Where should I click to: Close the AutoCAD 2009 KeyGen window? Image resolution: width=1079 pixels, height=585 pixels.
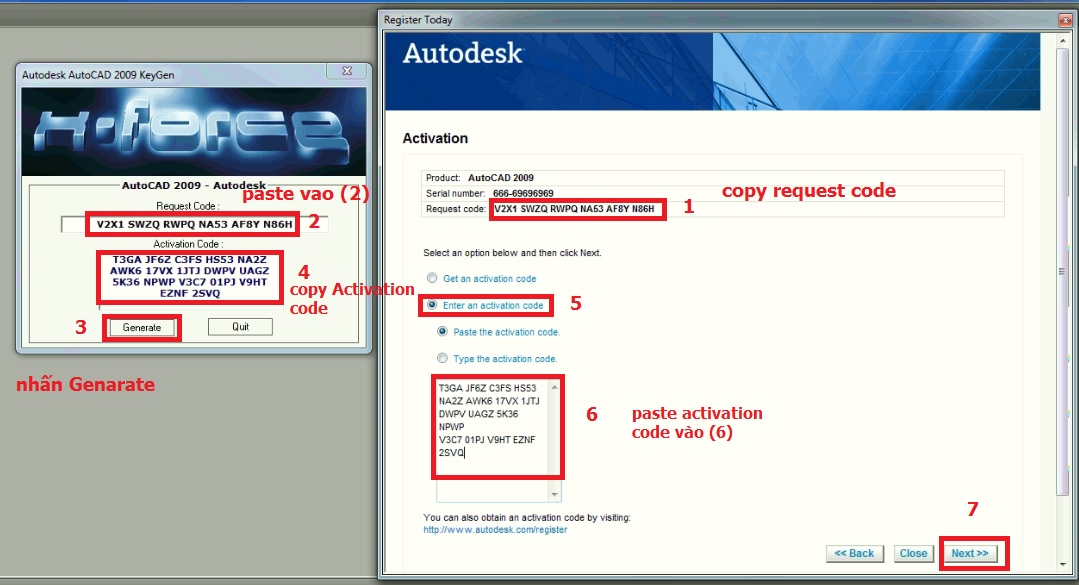tap(347, 72)
